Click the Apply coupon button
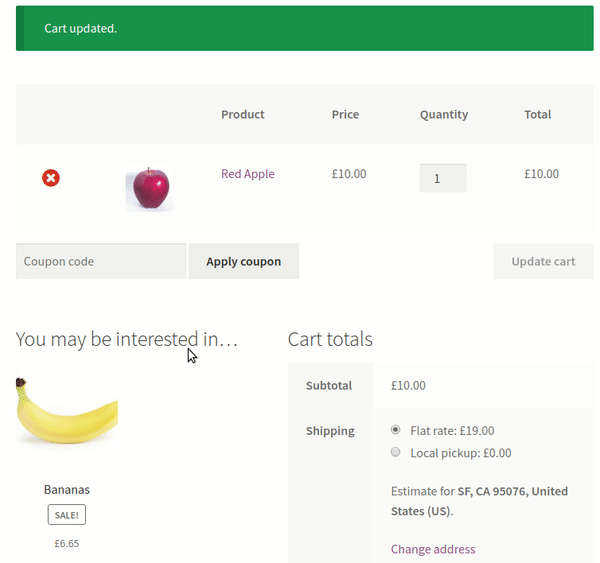 (x=244, y=261)
